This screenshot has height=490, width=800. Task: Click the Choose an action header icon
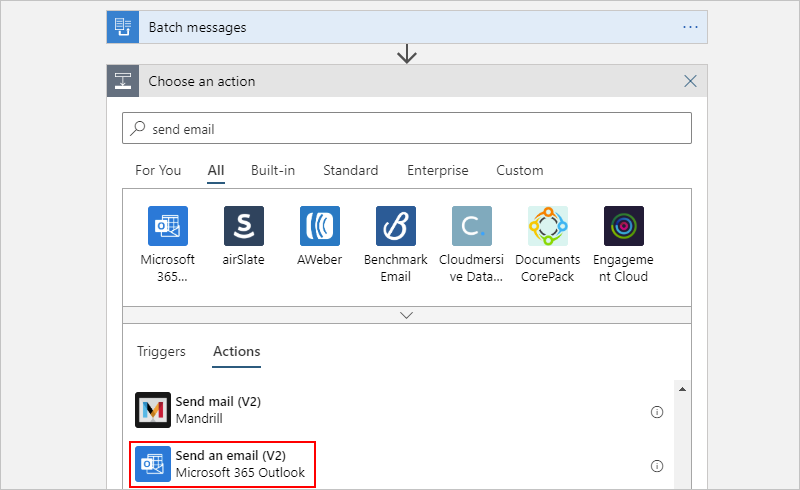[x=123, y=81]
